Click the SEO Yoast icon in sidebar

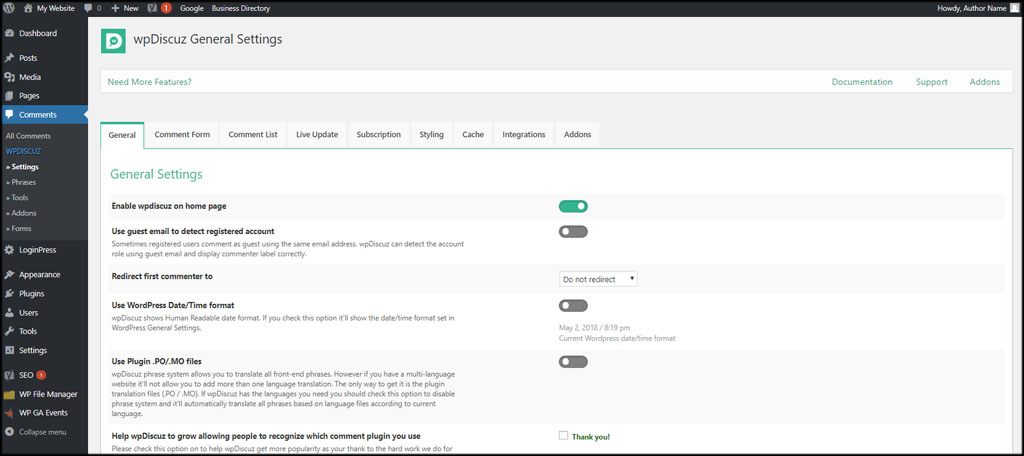pos(9,376)
